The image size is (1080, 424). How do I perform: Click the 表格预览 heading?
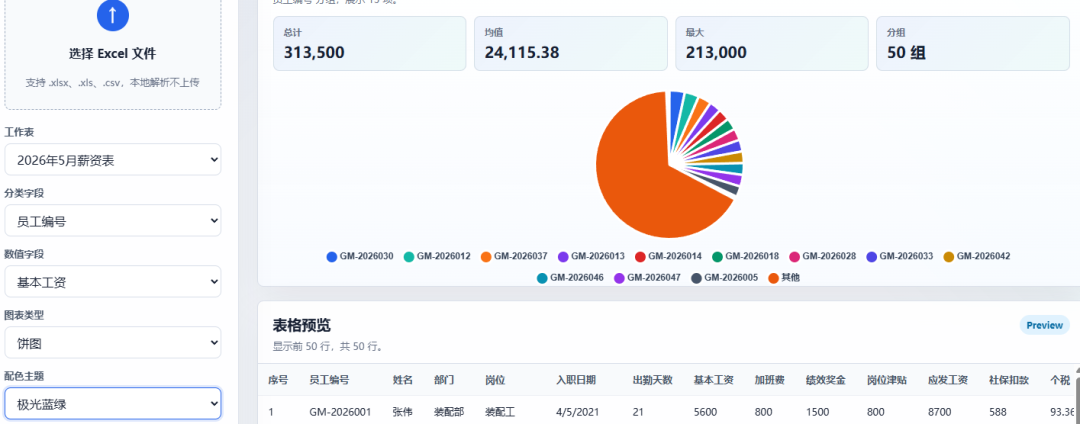(302, 326)
